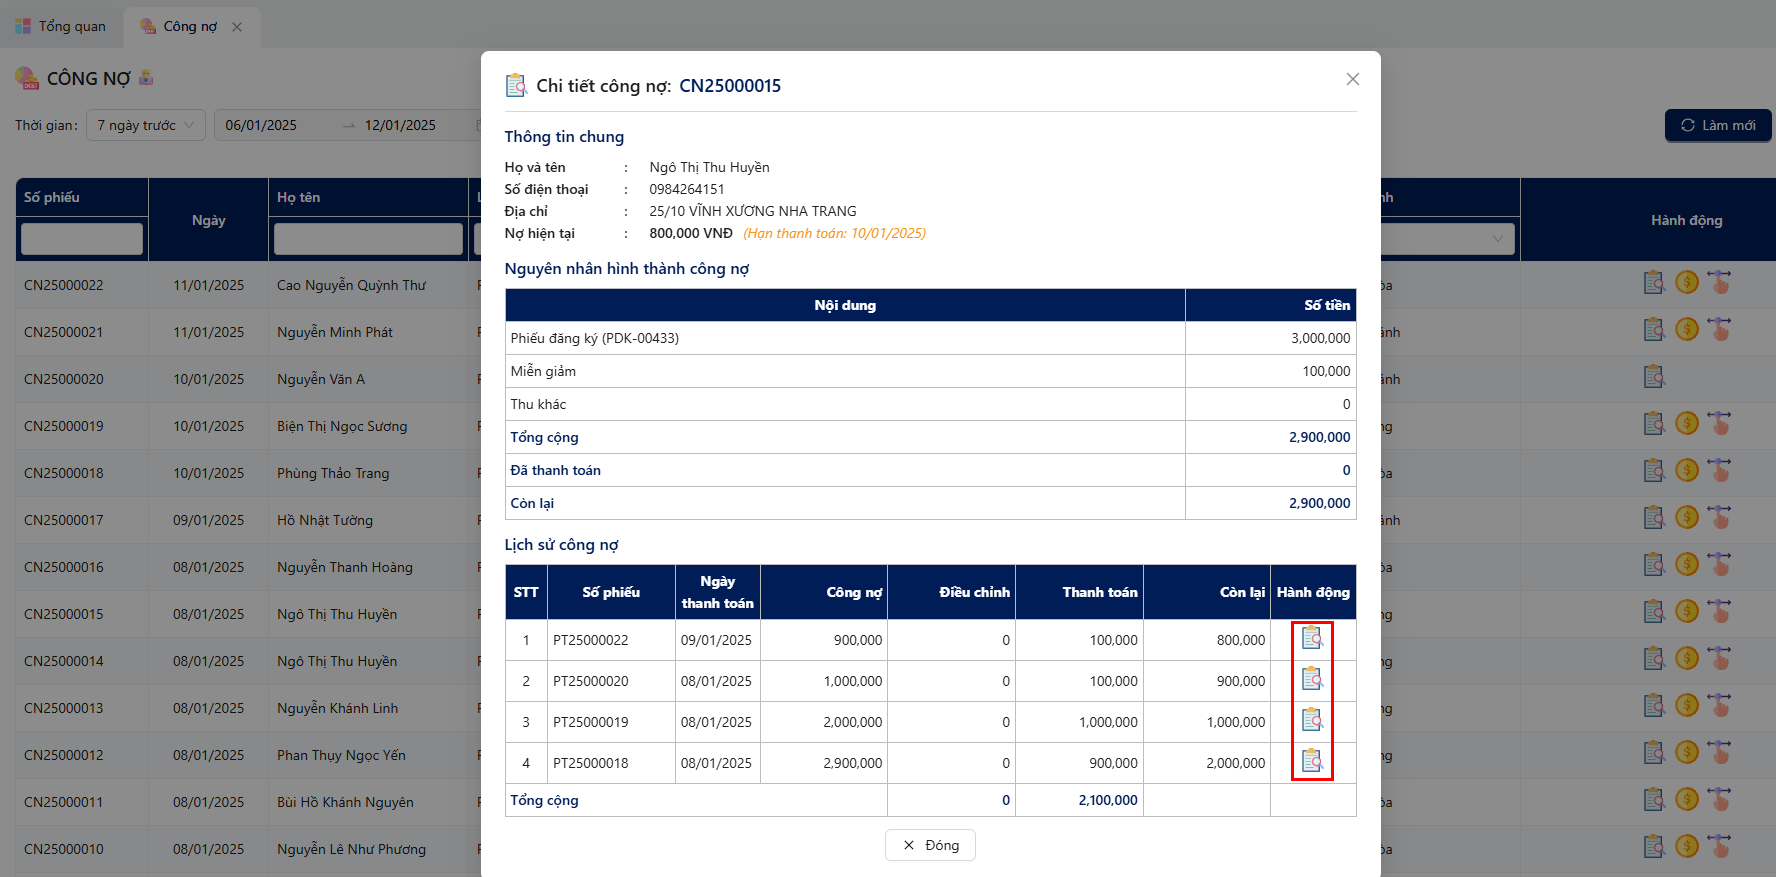This screenshot has width=1776, height=877.
Task: Click the dollar coin icon for CN25000010
Action: tap(1687, 847)
